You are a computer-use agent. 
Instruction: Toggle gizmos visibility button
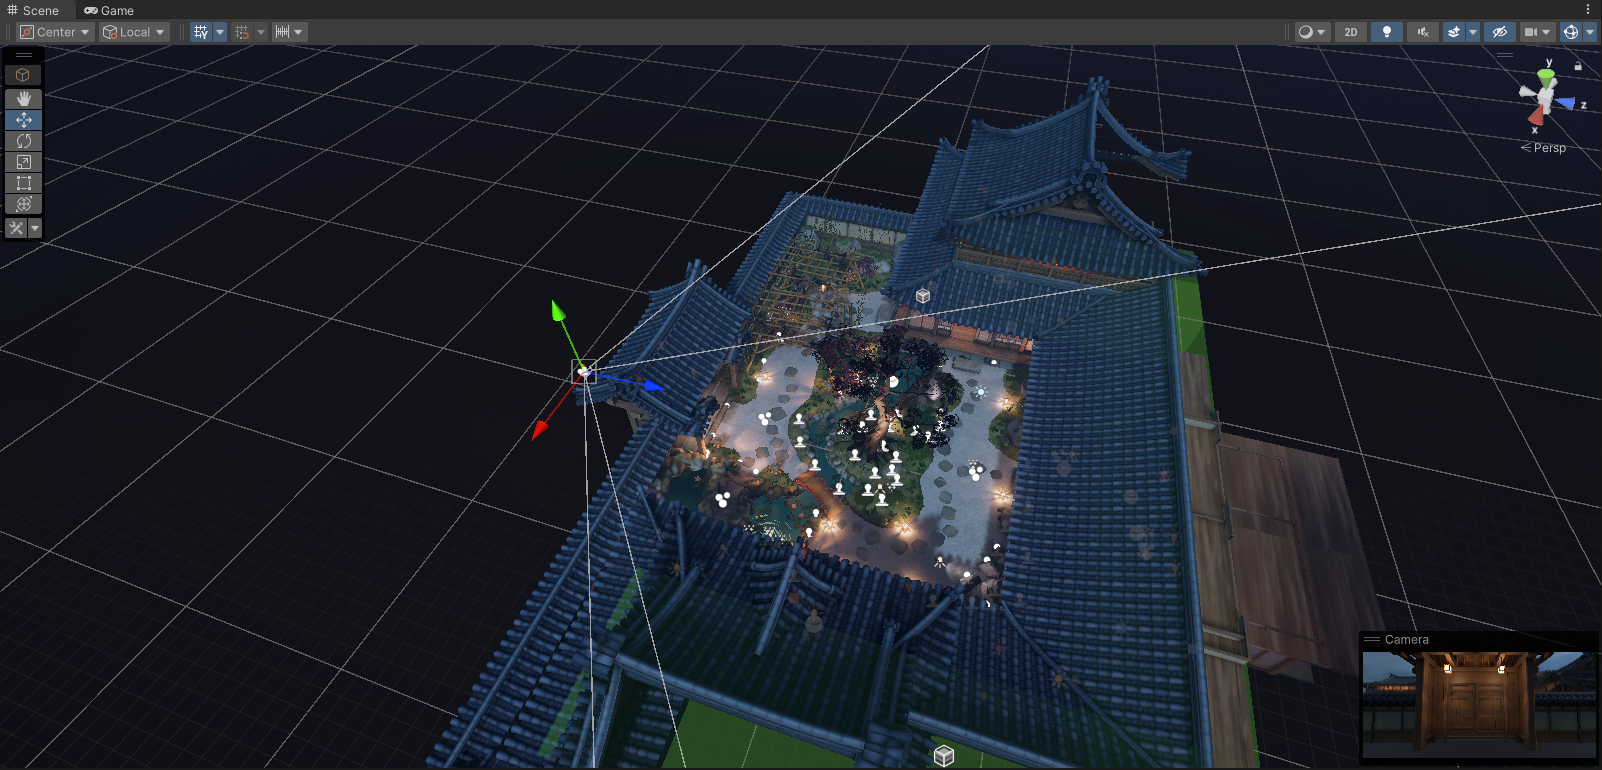1571,32
